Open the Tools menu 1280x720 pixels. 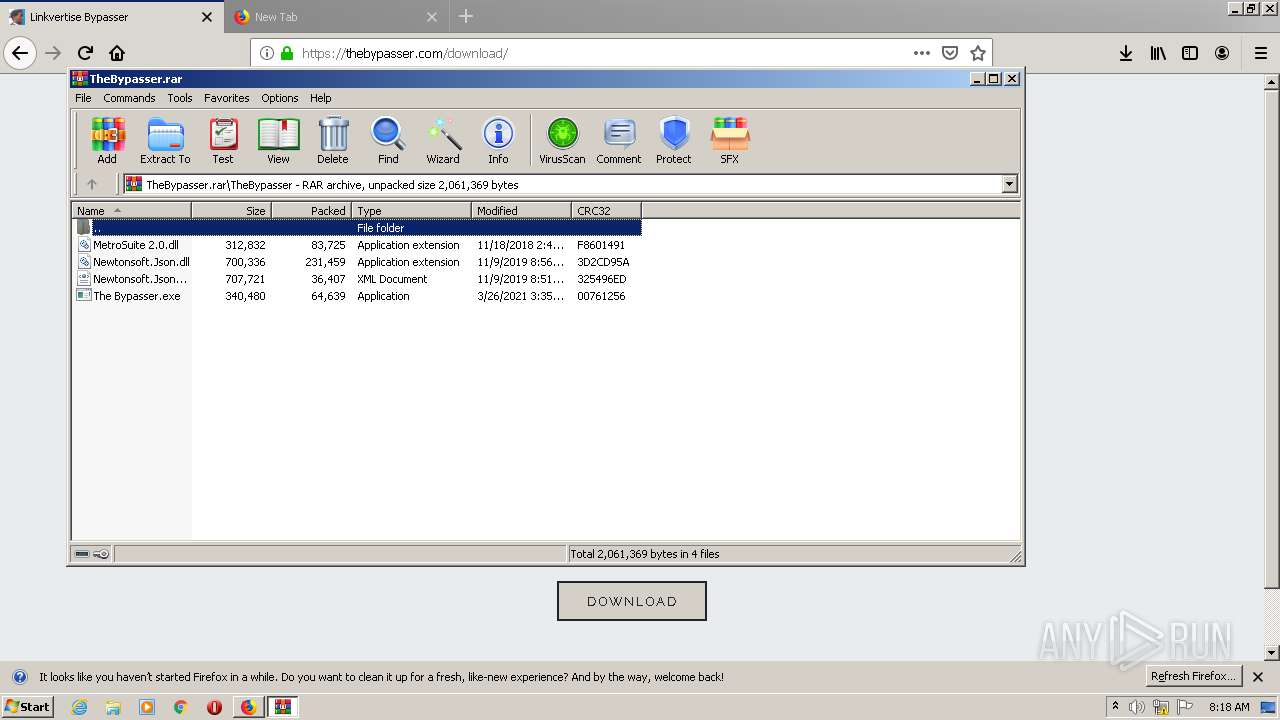[180, 98]
